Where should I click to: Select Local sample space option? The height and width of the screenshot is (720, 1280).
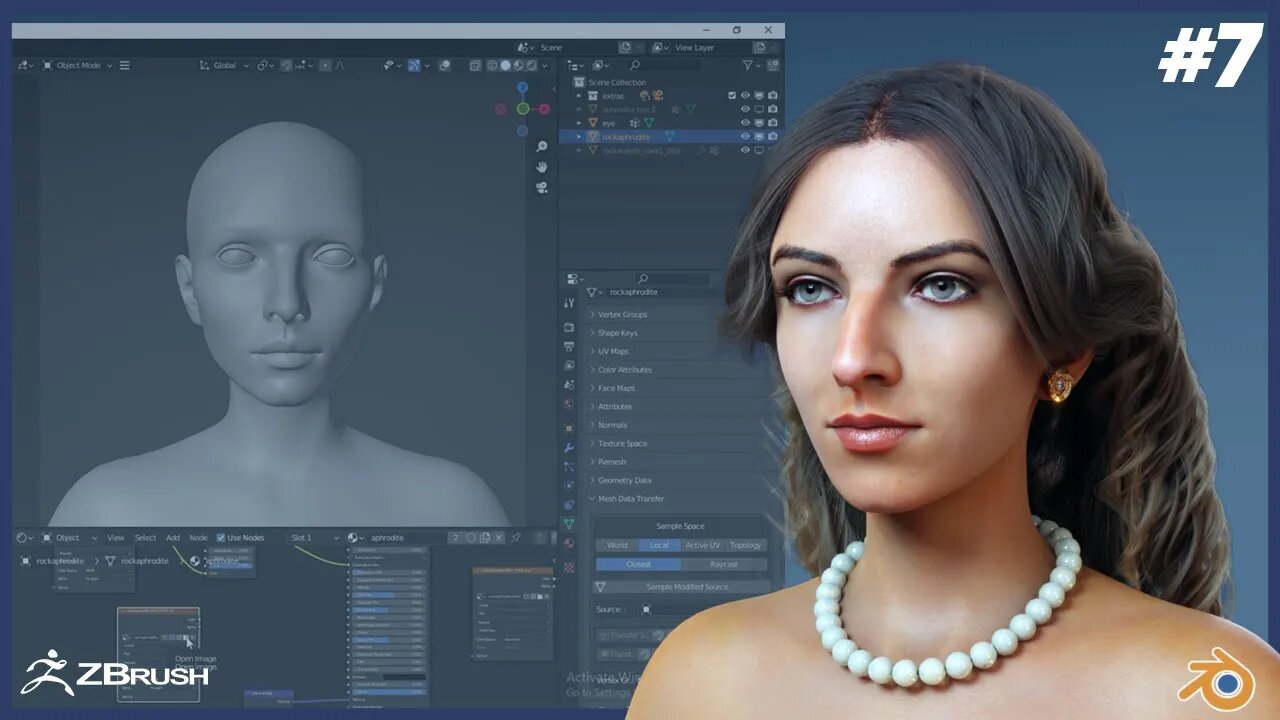(659, 545)
